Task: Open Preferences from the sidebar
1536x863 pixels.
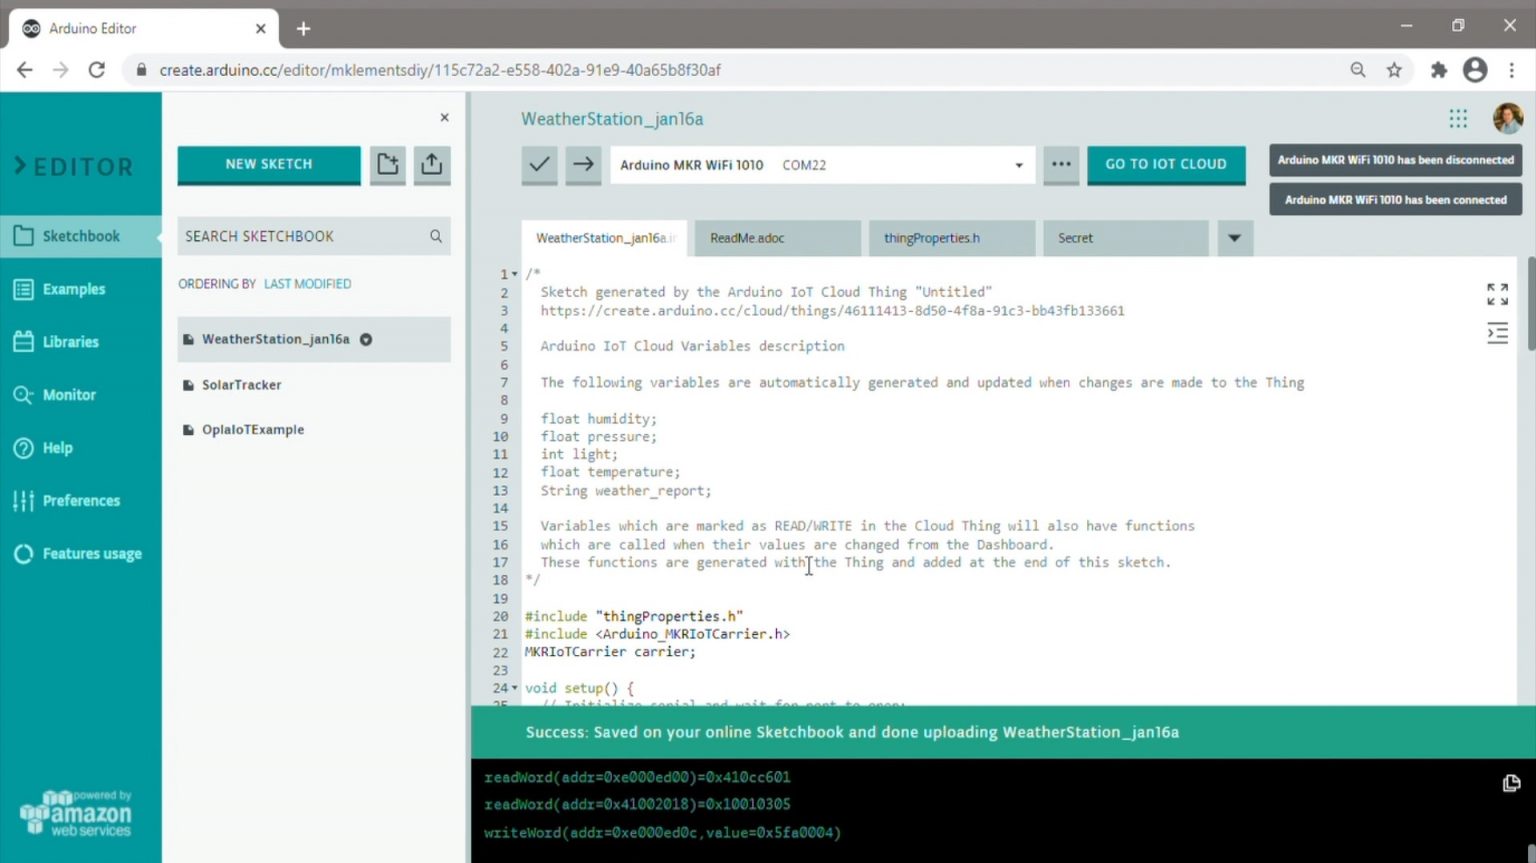Action: 81,500
